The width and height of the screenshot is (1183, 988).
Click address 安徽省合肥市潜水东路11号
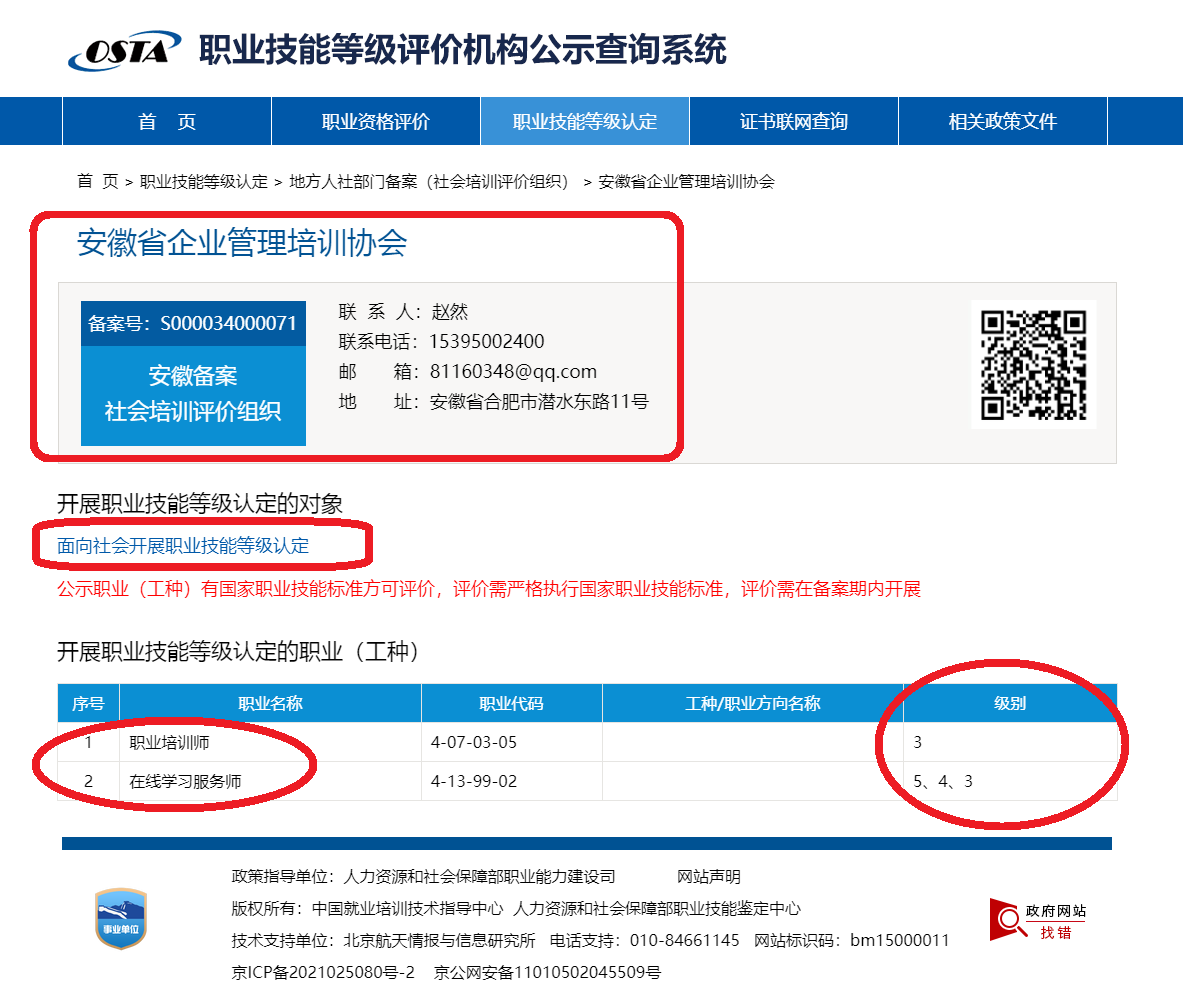pyautogui.click(x=539, y=402)
